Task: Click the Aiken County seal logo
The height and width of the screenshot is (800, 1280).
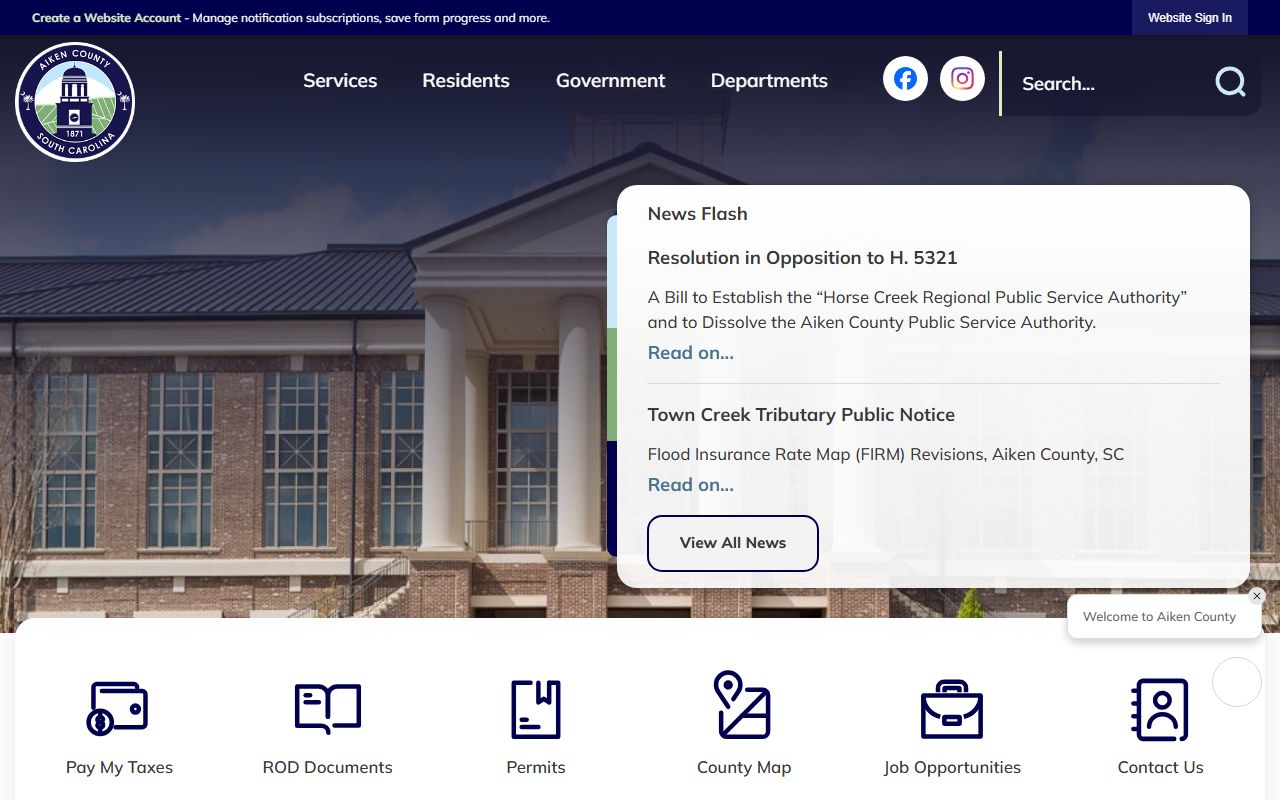Action: click(75, 102)
